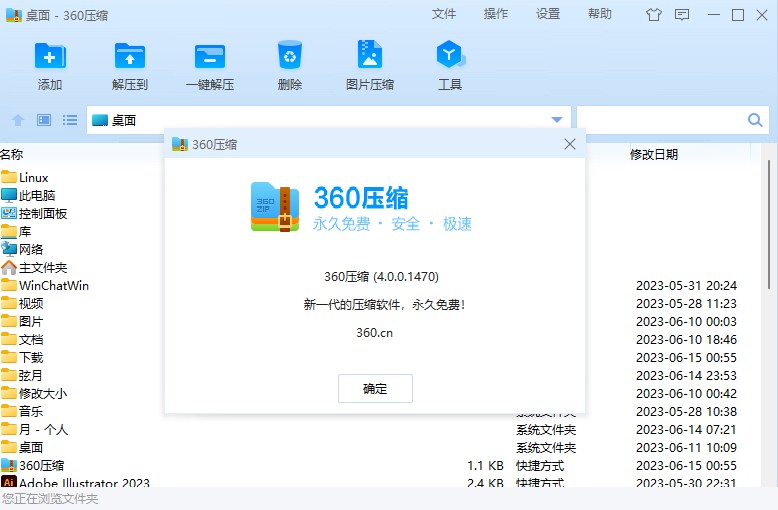The image size is (778, 510).
Task: Click the 360.cn link text
Action: pyautogui.click(x=375, y=332)
